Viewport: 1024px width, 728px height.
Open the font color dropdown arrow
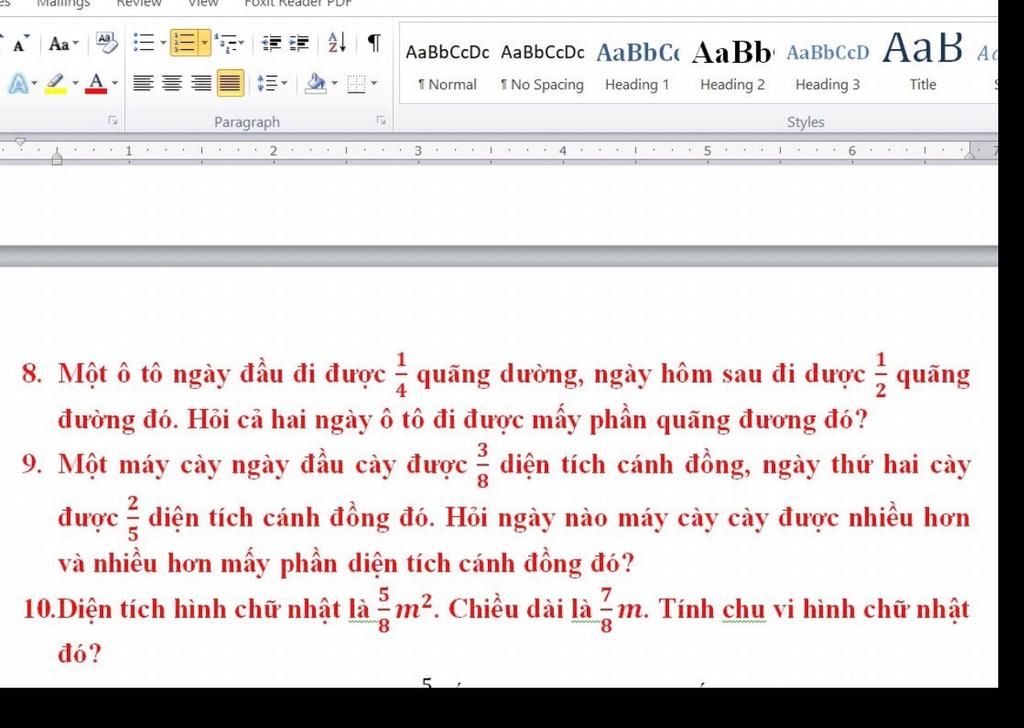pos(115,84)
